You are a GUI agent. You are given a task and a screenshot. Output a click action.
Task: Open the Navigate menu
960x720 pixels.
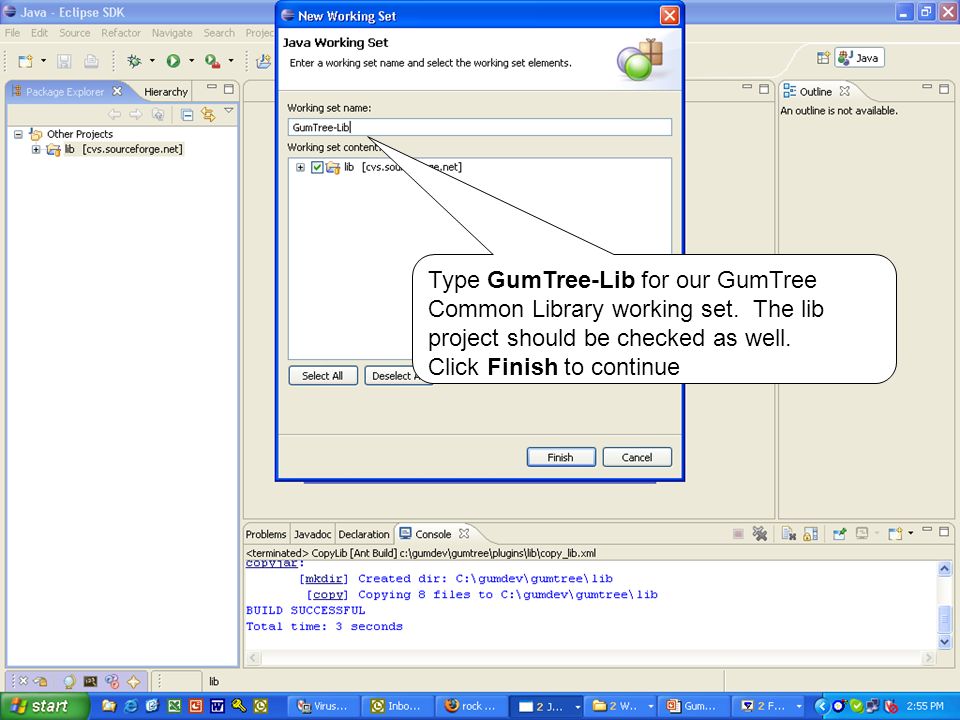coord(172,33)
